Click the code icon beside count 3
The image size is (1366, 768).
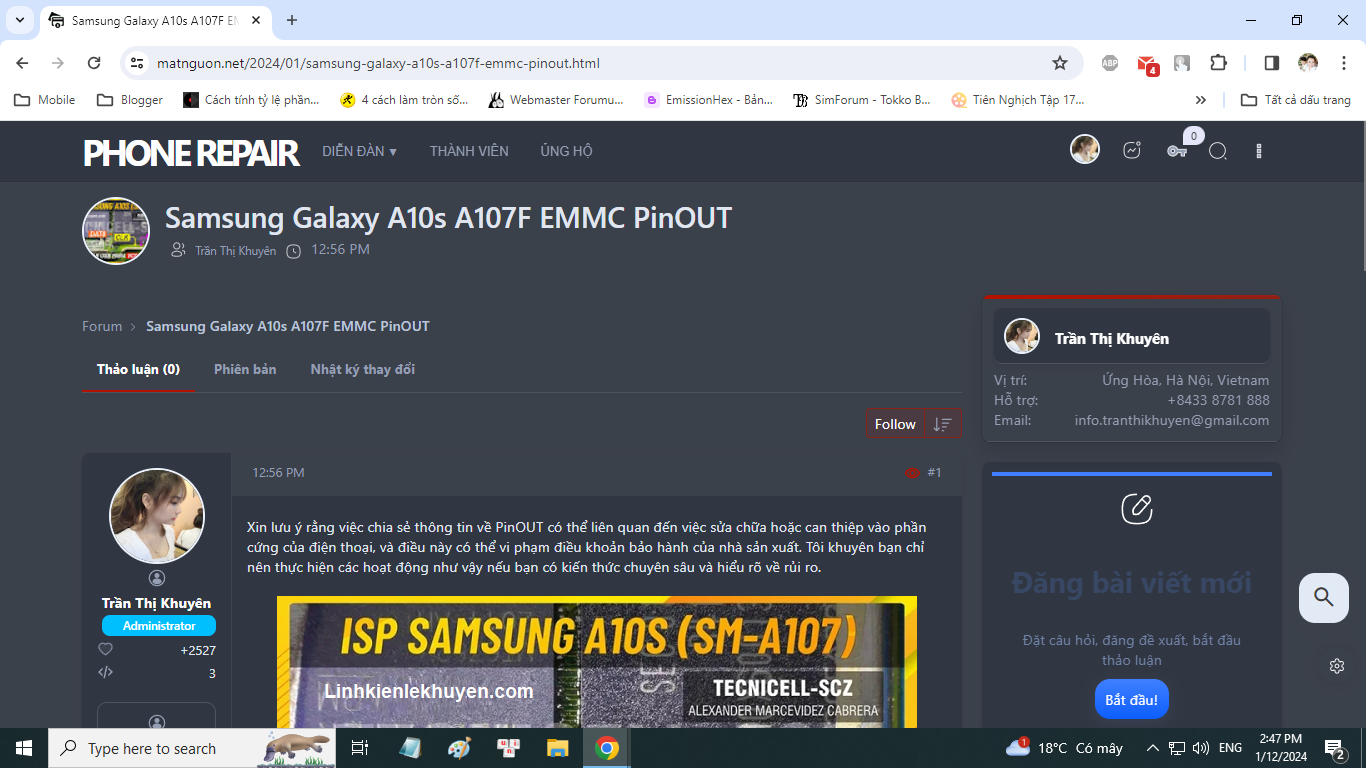point(105,672)
